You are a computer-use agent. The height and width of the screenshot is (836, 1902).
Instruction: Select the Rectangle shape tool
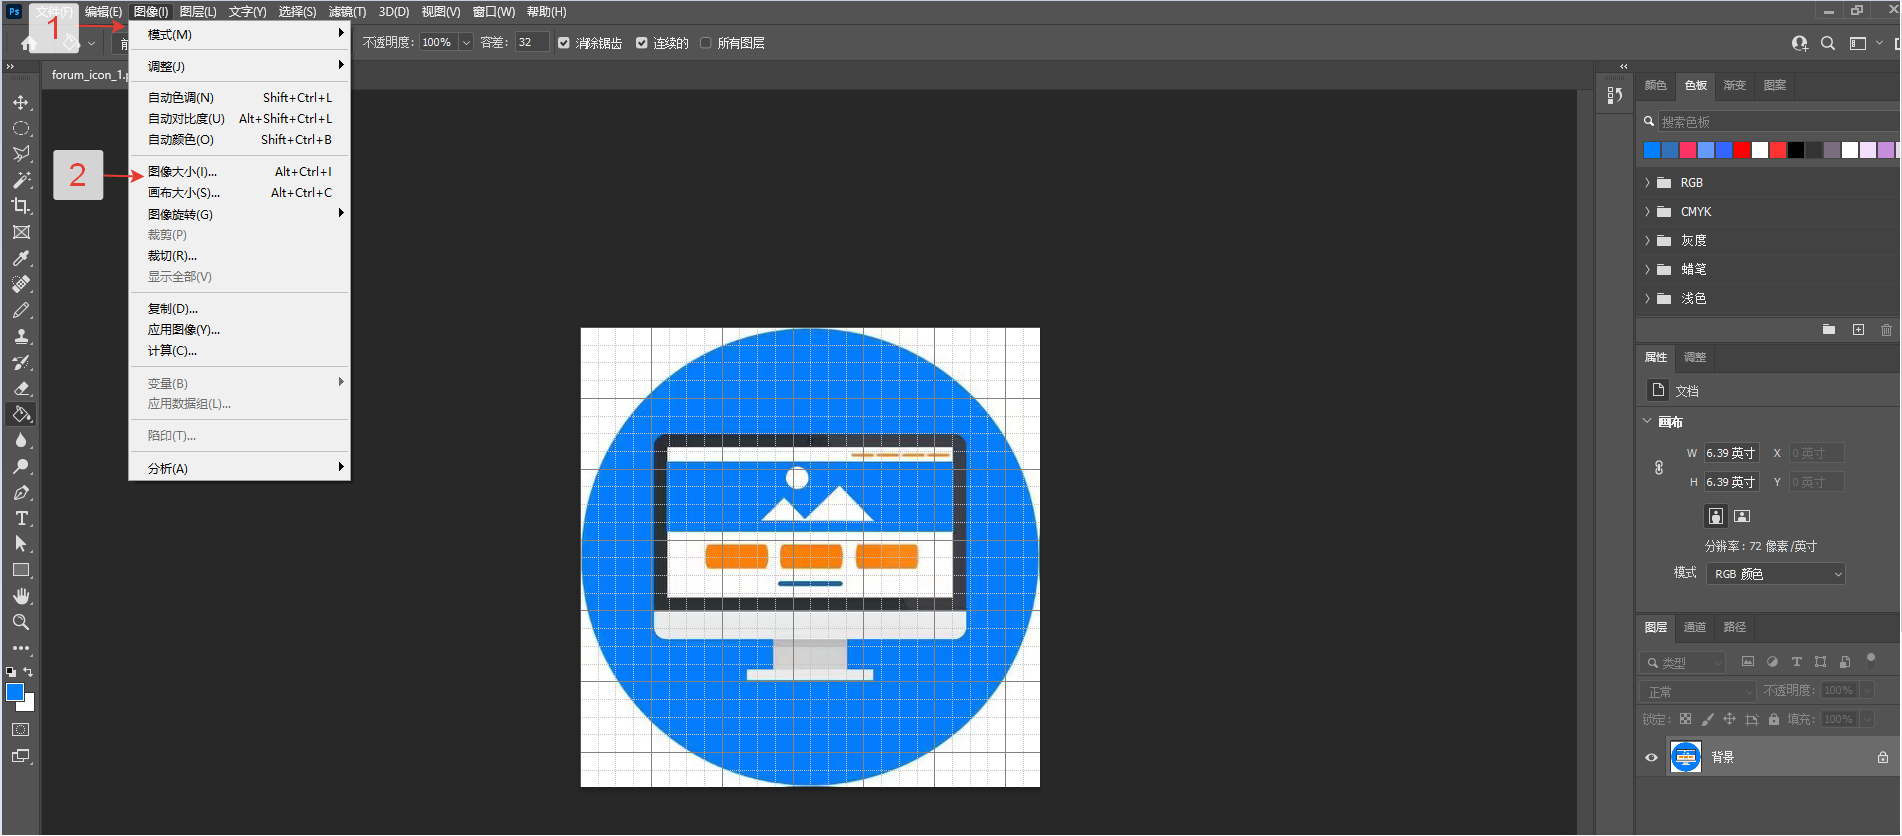pyautogui.click(x=21, y=570)
